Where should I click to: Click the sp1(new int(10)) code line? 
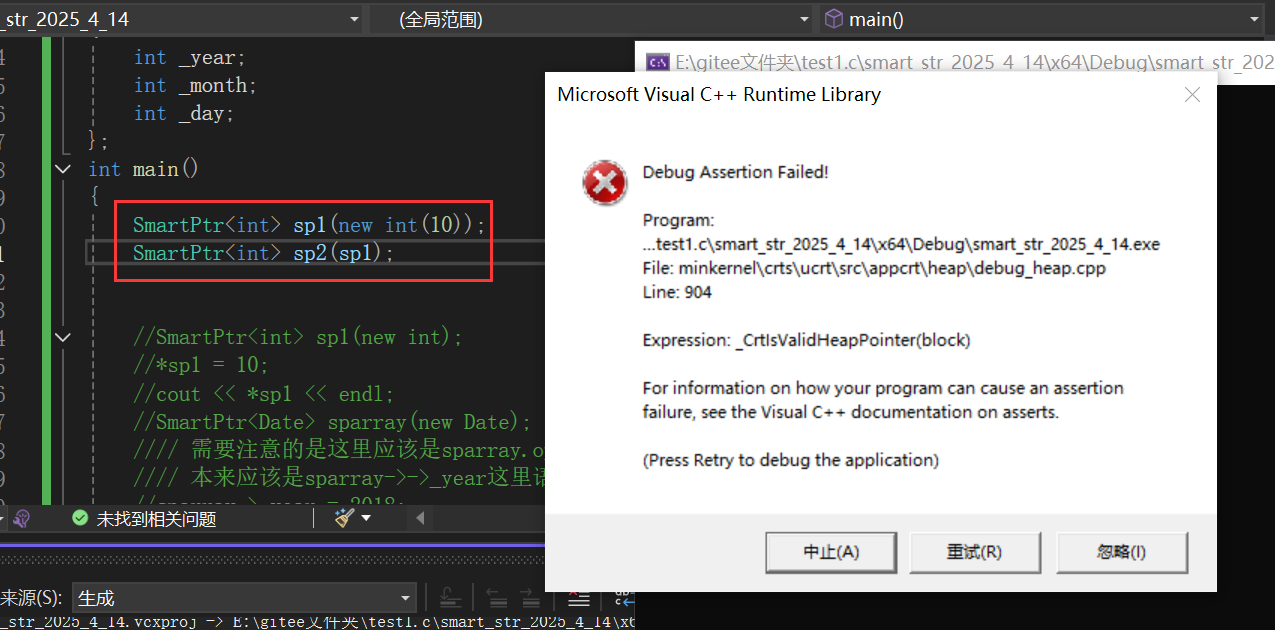pyautogui.click(x=309, y=226)
